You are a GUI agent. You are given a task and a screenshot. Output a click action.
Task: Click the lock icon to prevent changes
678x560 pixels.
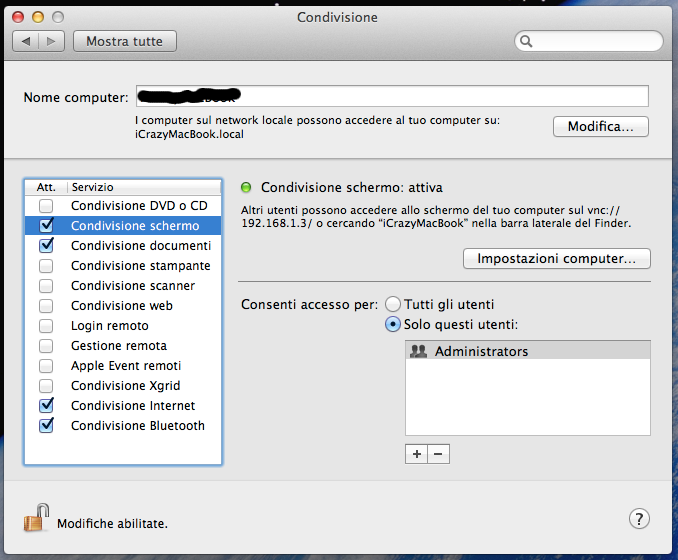tap(36, 518)
